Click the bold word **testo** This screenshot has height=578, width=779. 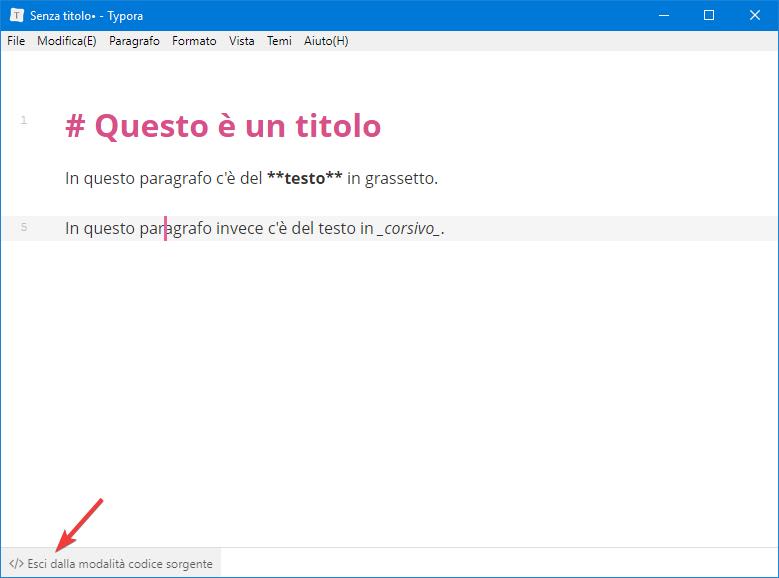(x=305, y=178)
